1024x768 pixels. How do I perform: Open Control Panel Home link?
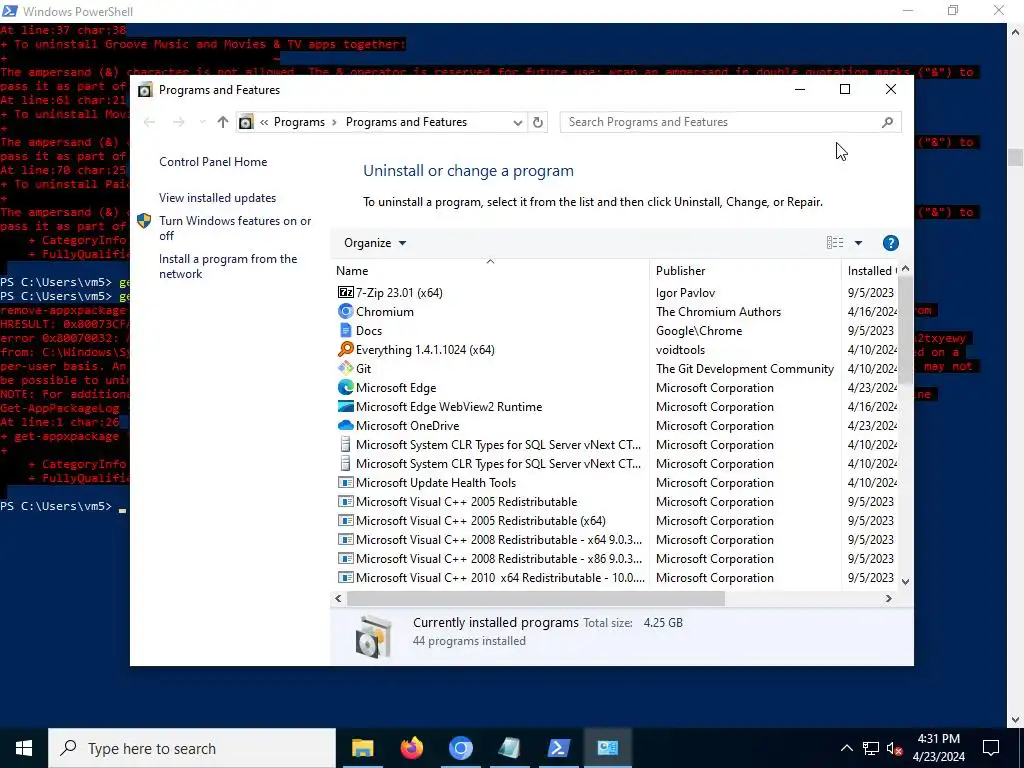click(x=213, y=162)
